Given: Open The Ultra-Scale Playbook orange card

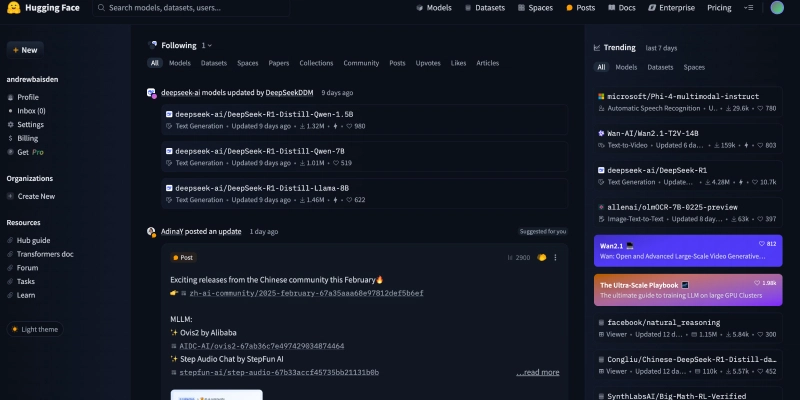Looking at the screenshot, I should pos(686,290).
